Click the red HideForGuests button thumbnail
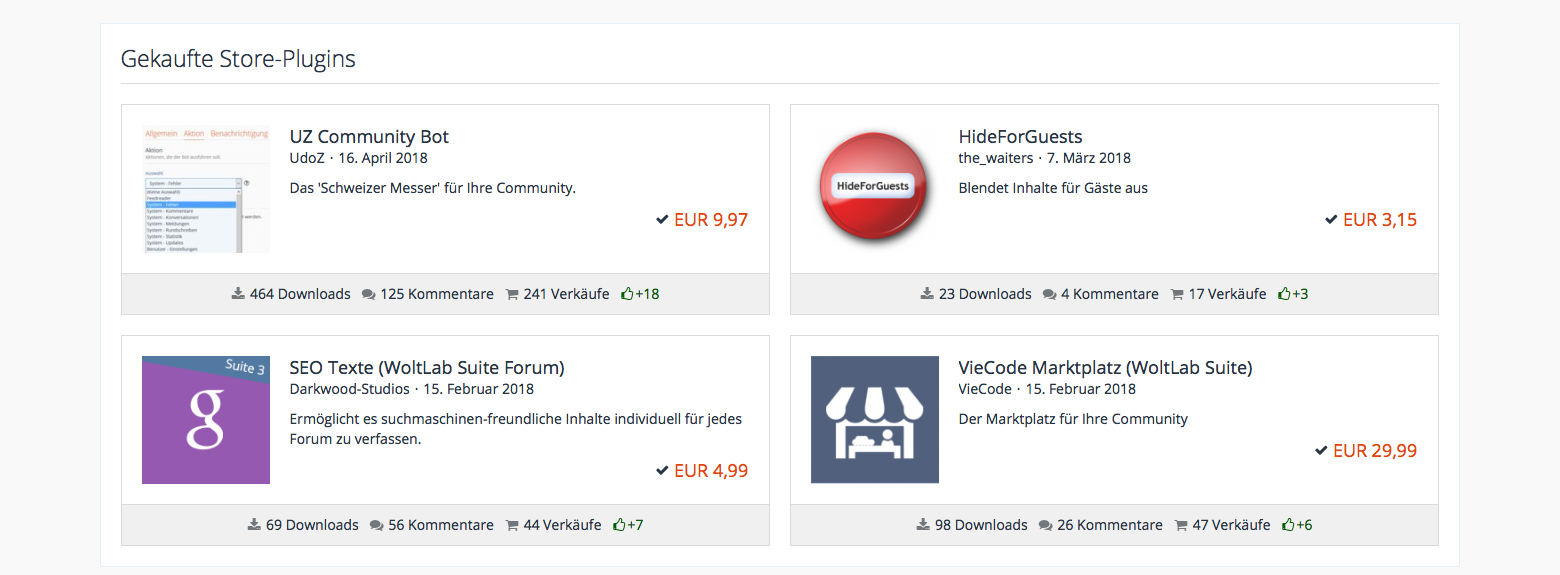1560x575 pixels. (875, 188)
